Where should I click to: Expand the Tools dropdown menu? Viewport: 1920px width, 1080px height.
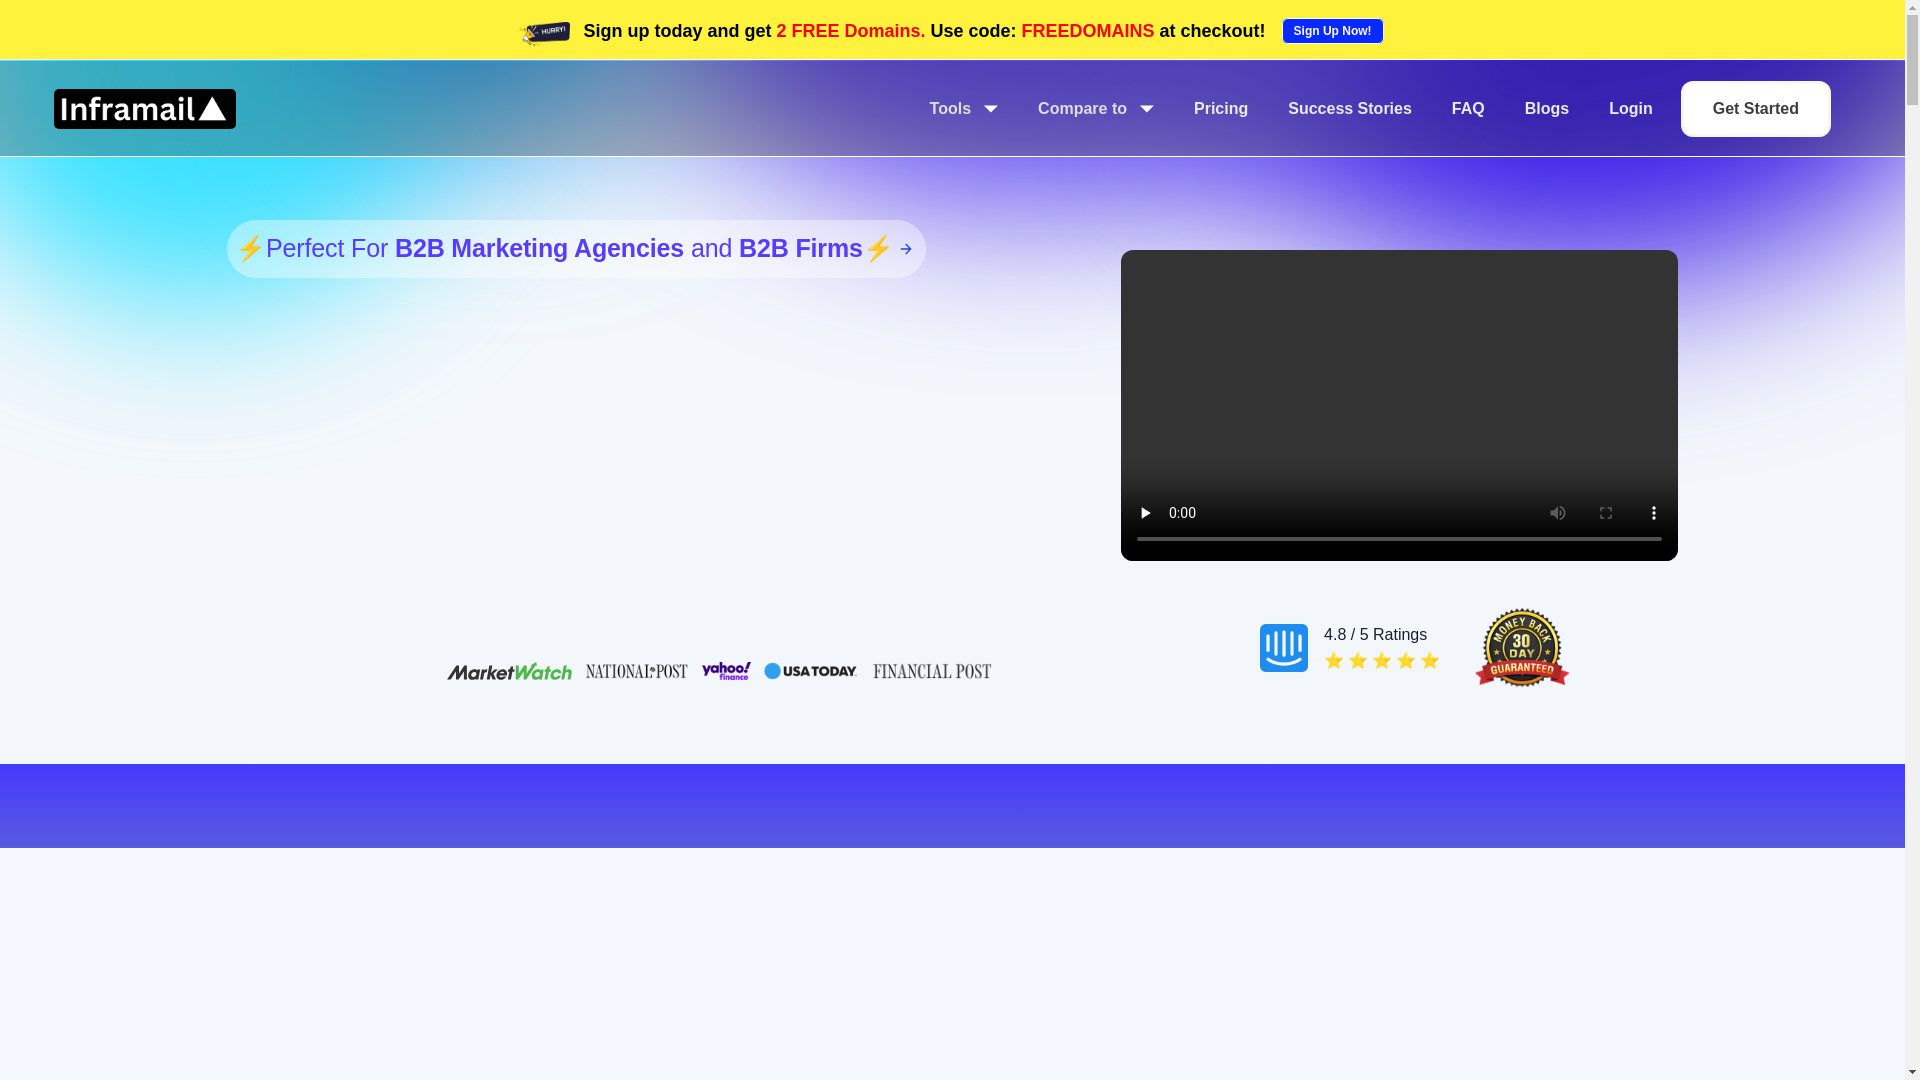(x=963, y=109)
